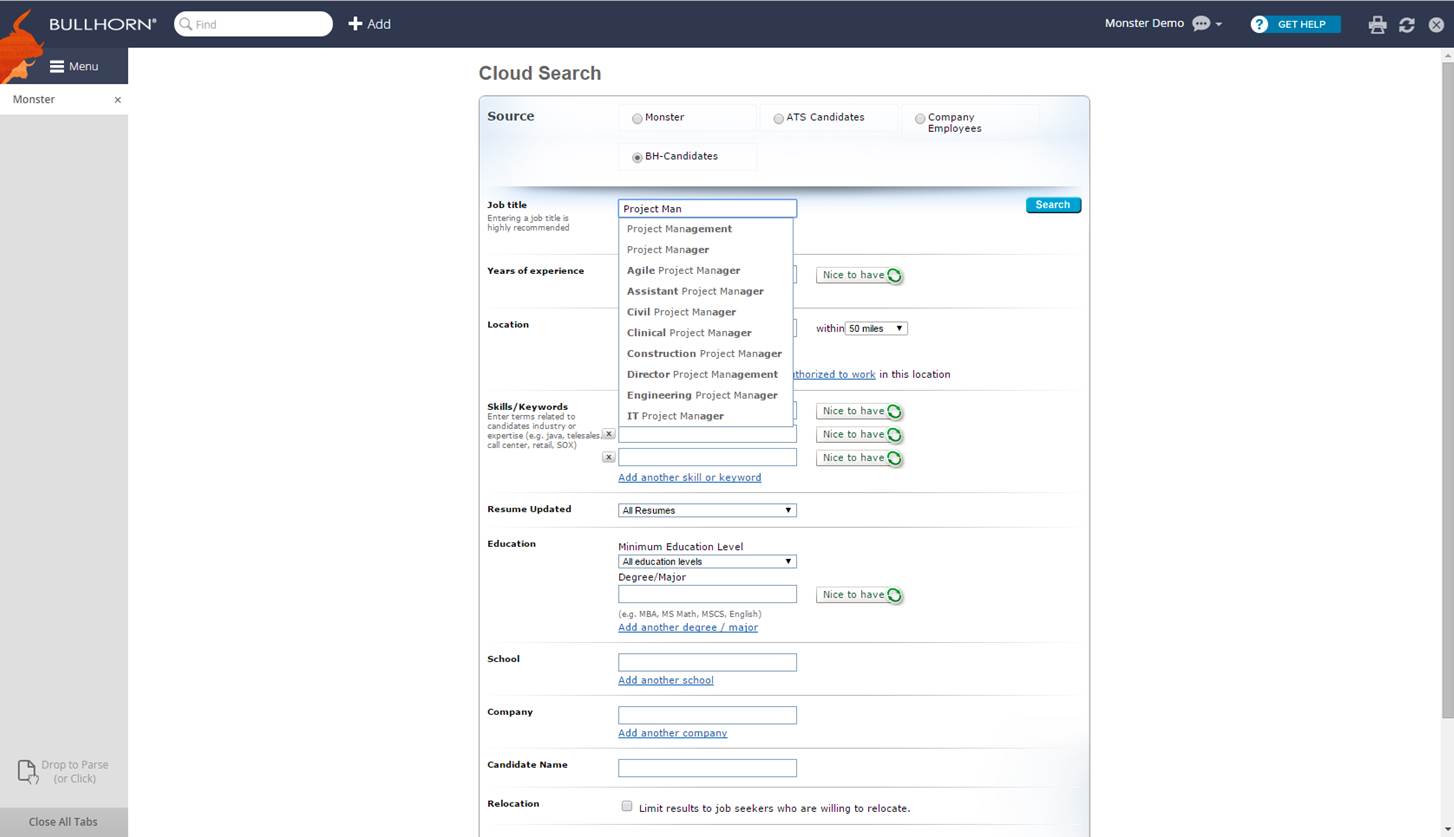
Task: Open the main Menu
Action: pos(74,67)
